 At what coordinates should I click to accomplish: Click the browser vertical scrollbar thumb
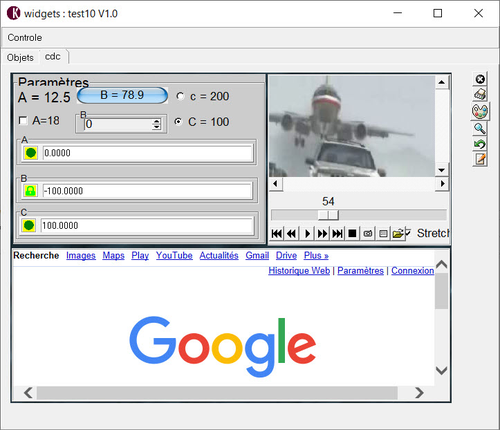coord(442,291)
